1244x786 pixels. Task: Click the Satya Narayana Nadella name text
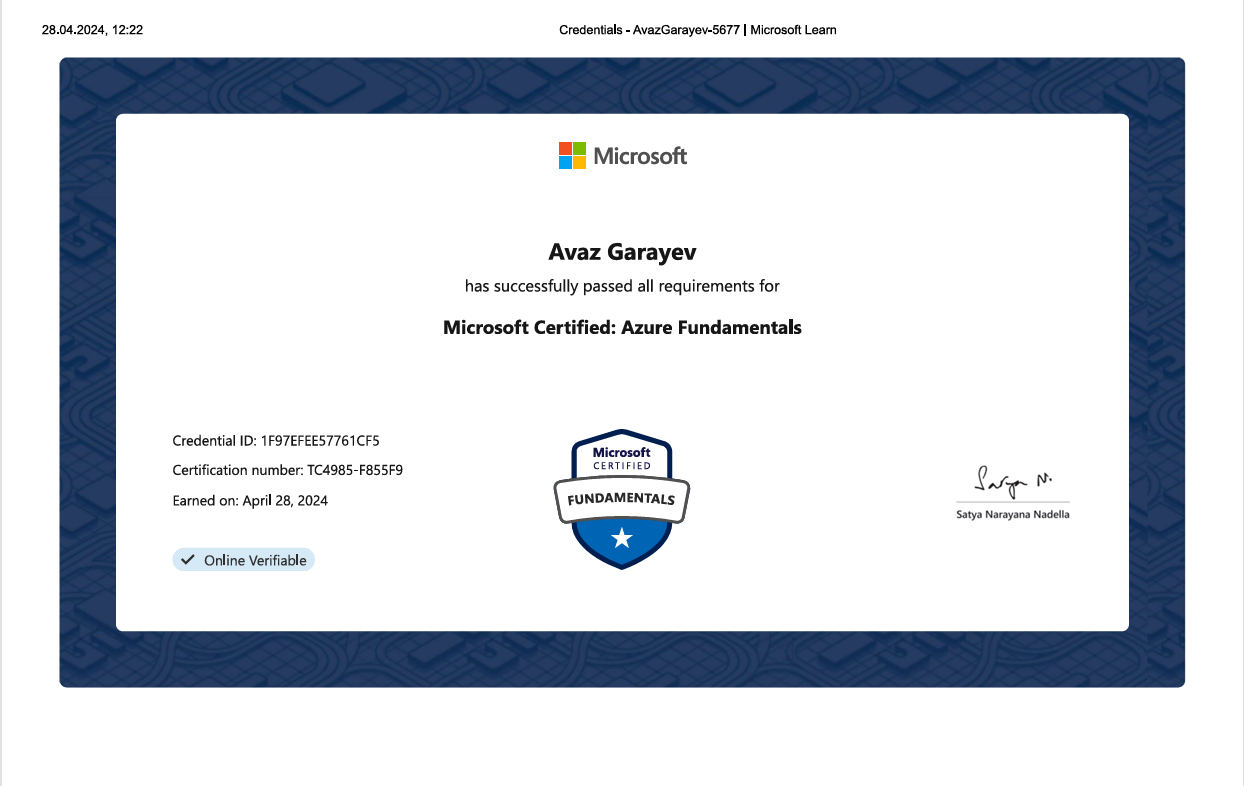1012,515
